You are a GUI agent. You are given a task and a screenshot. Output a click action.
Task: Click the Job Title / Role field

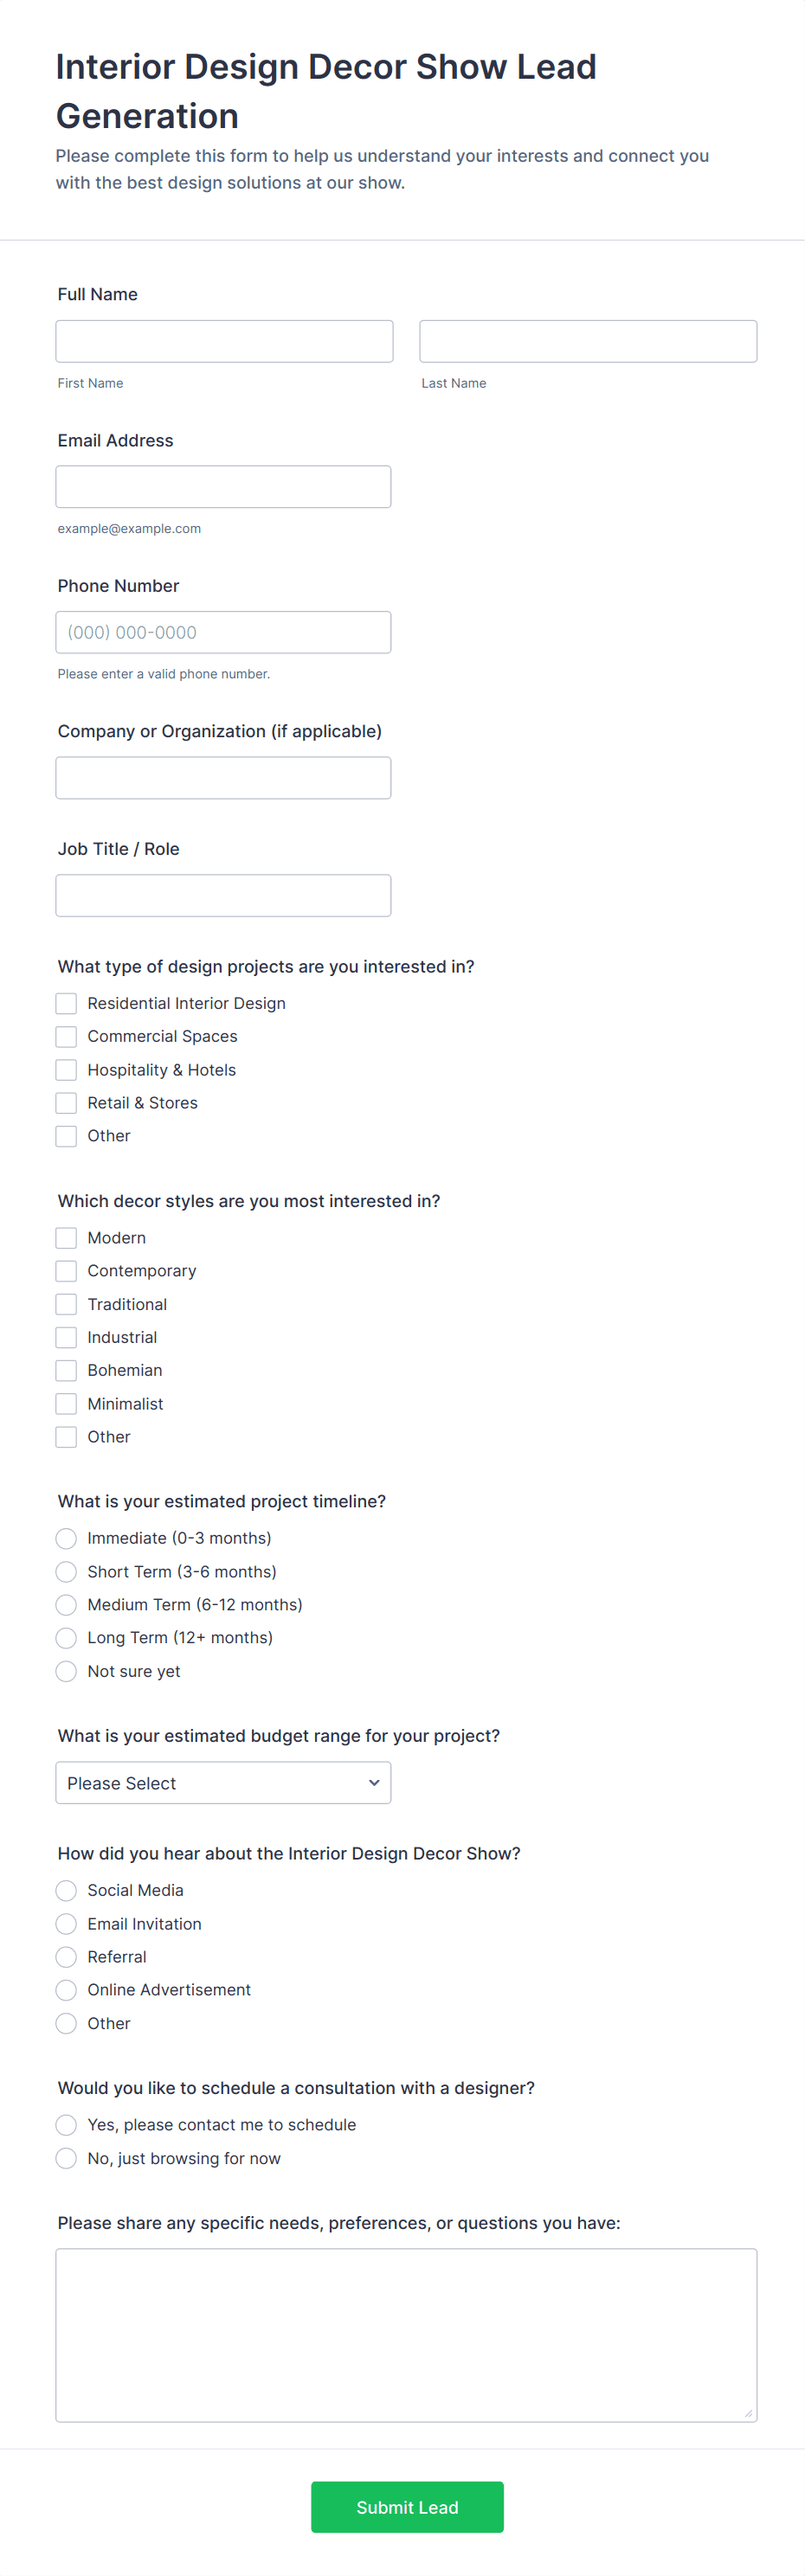click(223, 895)
